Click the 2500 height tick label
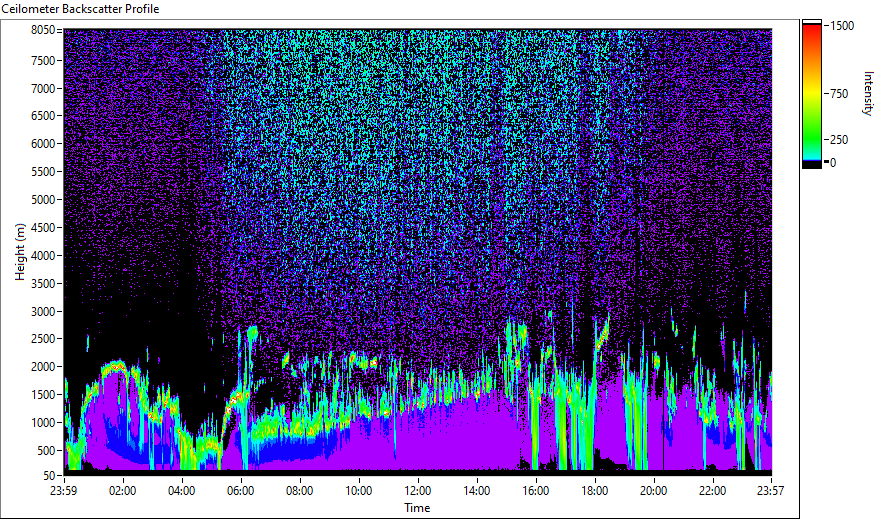878x519 pixels. click(x=43, y=339)
